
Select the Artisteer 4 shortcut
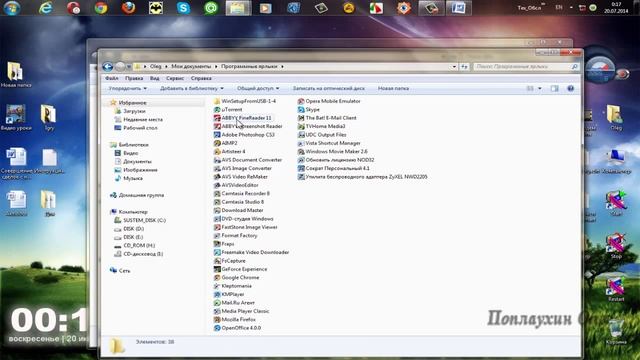pyautogui.click(x=230, y=151)
